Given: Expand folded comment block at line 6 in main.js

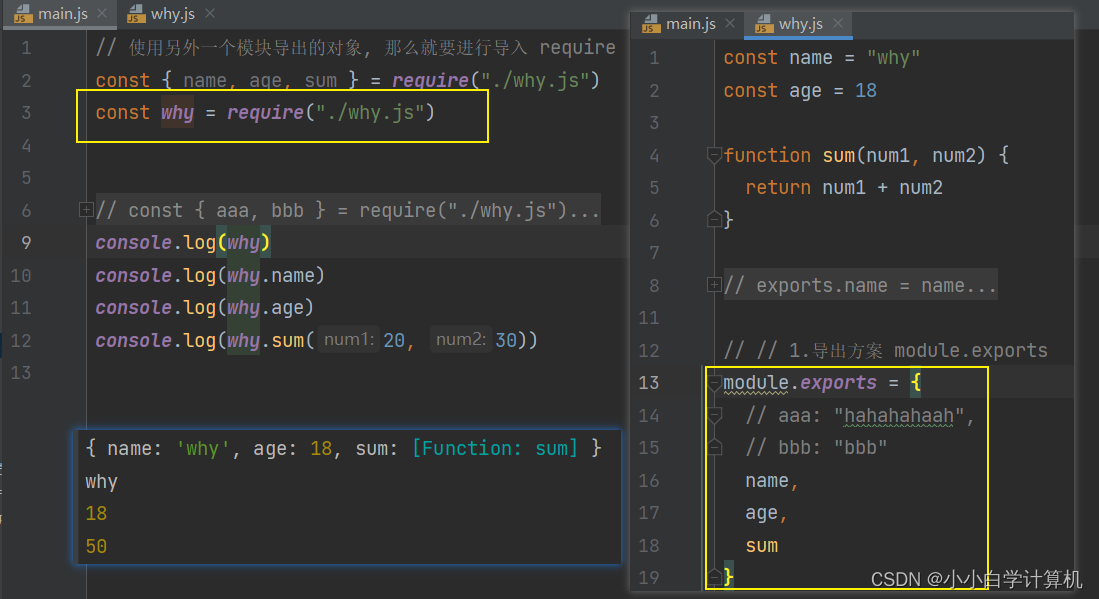Looking at the screenshot, I should pos(86,209).
